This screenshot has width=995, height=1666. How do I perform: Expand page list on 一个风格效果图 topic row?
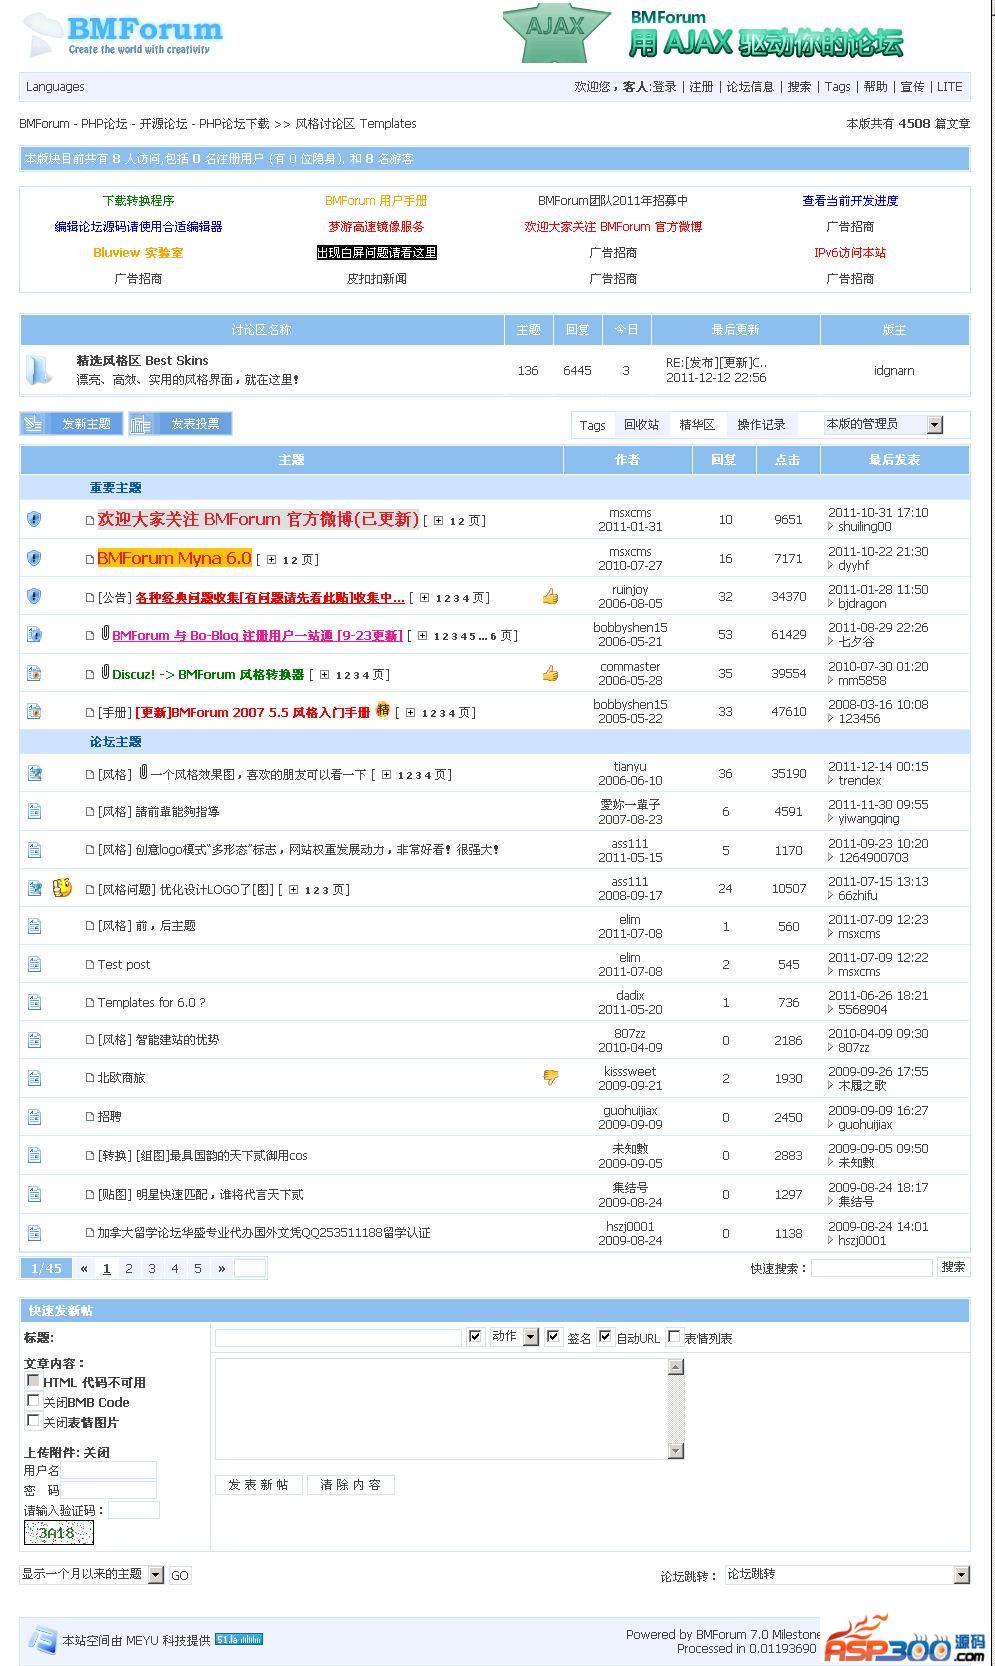pos(386,775)
